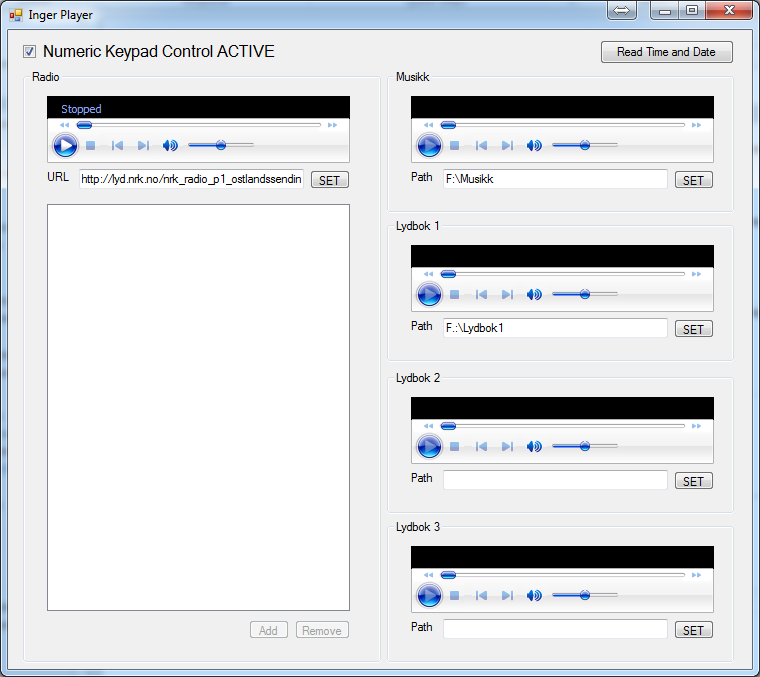
Task: Play the Lydbok 2 player
Action: 429,446
